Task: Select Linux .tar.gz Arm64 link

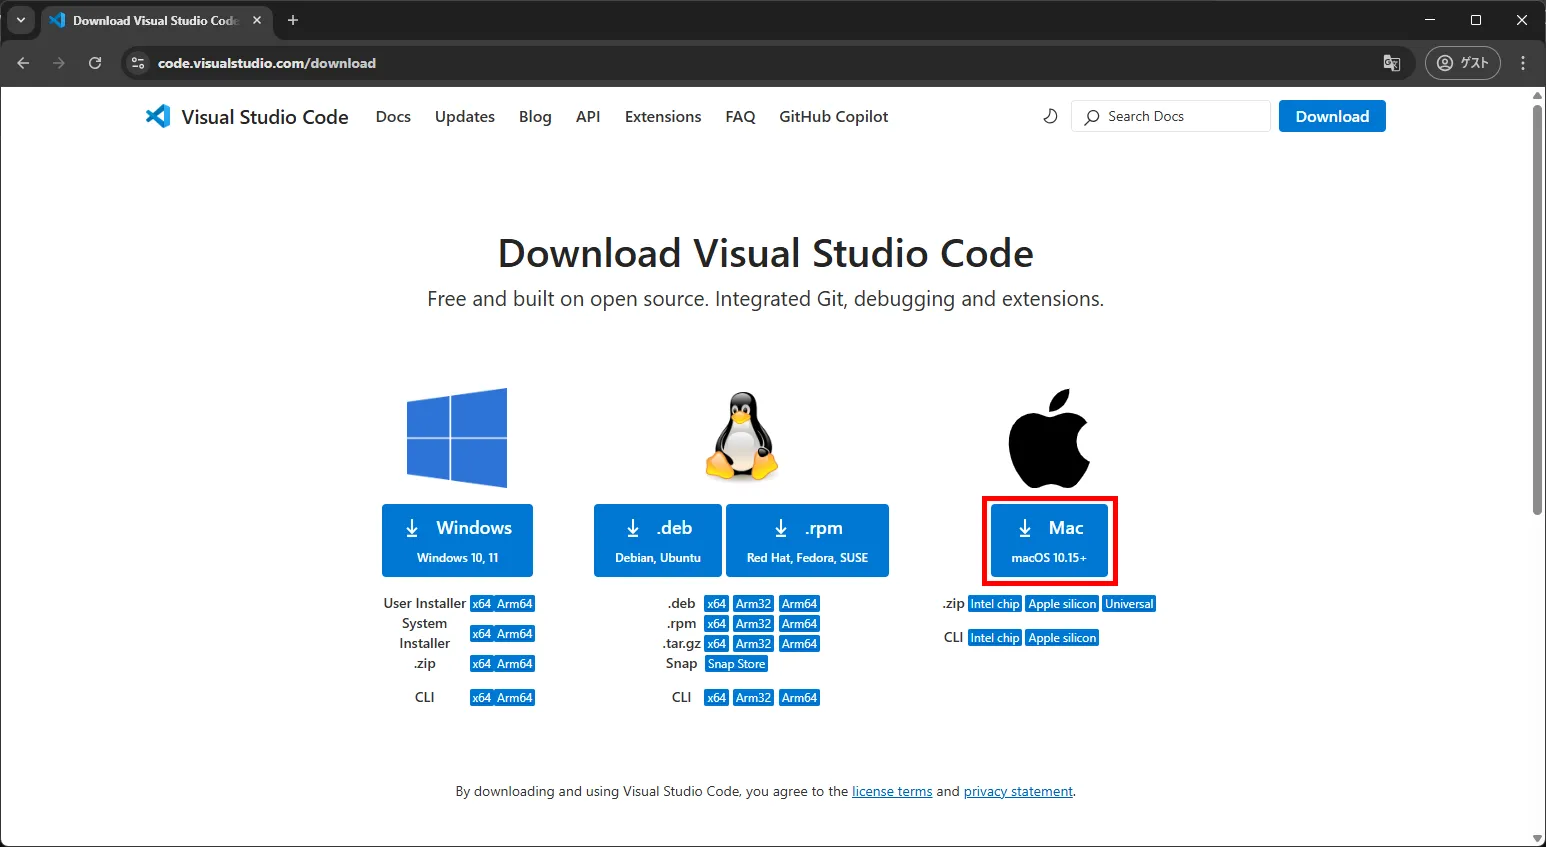Action: tap(799, 644)
